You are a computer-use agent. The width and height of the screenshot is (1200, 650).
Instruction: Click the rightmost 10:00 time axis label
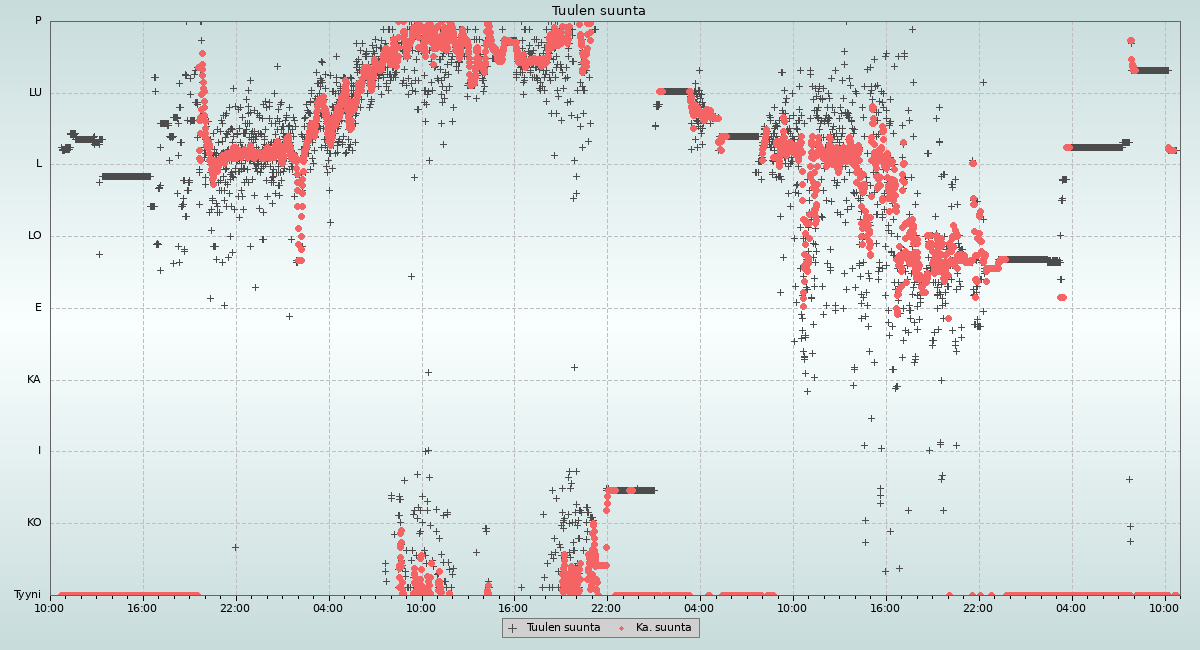(1164, 608)
